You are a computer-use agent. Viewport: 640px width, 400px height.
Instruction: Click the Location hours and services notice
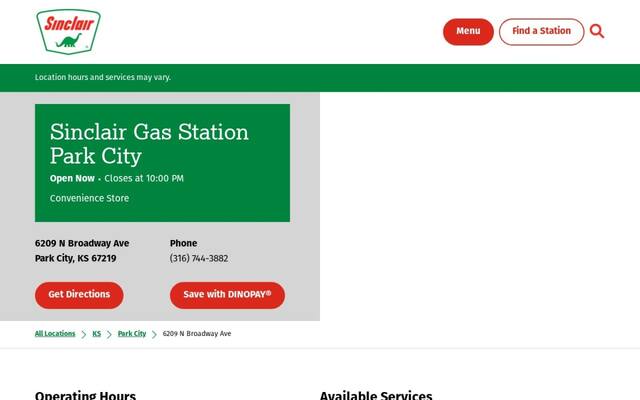pyautogui.click(x=103, y=77)
